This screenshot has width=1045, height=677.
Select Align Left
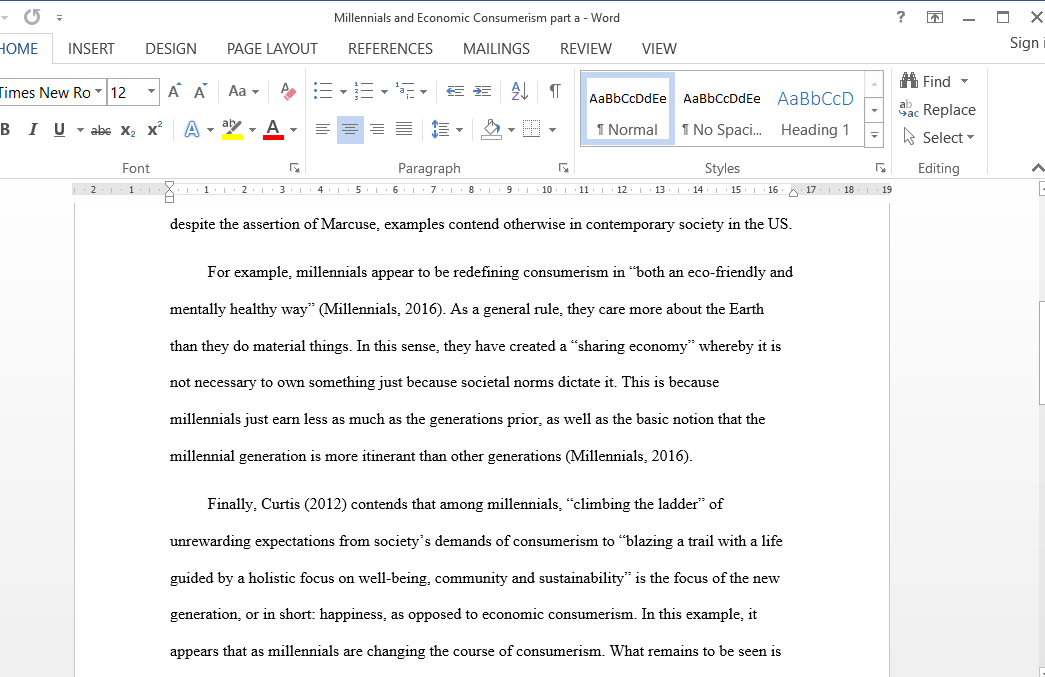coord(323,129)
